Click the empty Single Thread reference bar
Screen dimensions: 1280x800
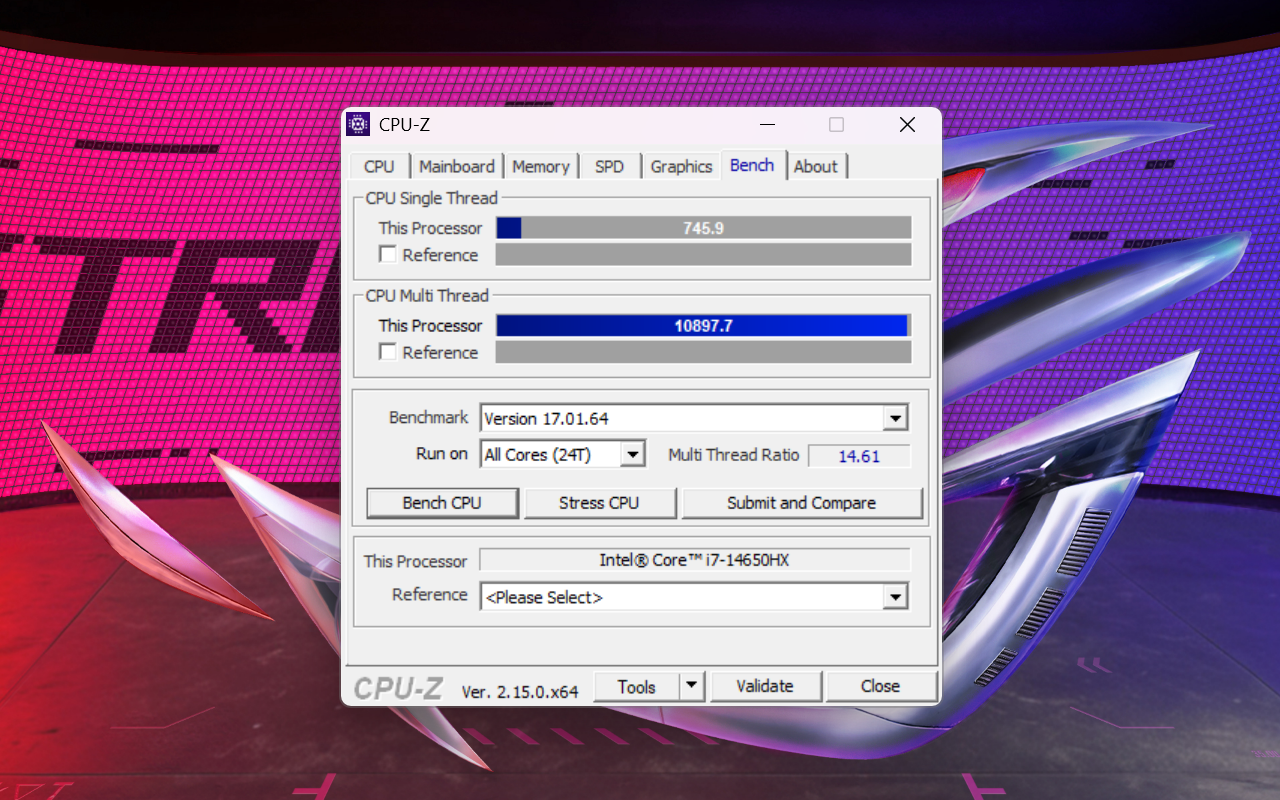coord(704,255)
